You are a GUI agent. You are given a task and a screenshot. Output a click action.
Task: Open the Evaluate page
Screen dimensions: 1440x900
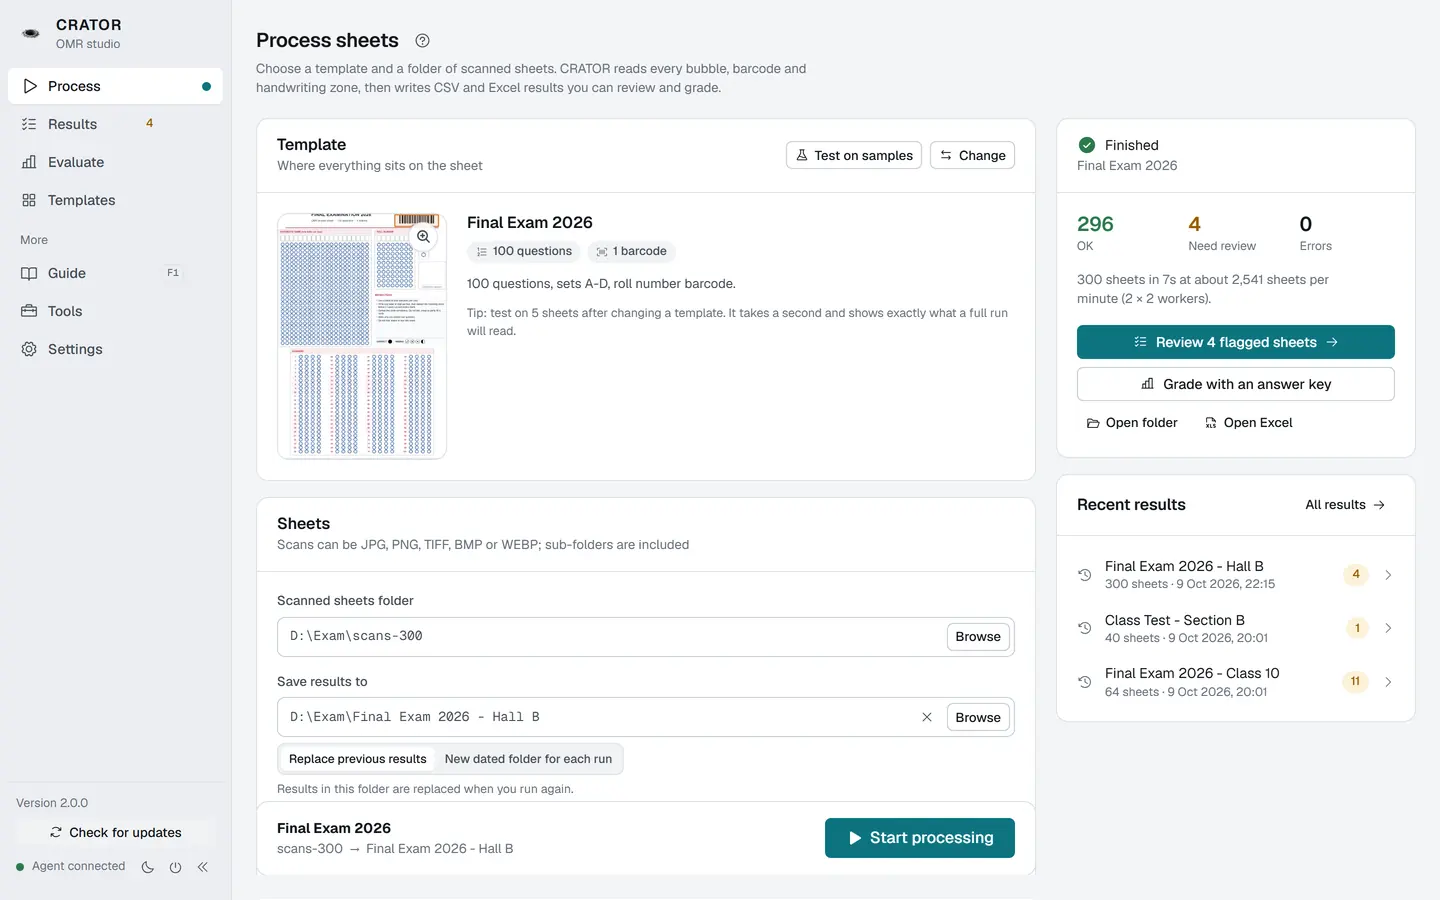click(115, 162)
